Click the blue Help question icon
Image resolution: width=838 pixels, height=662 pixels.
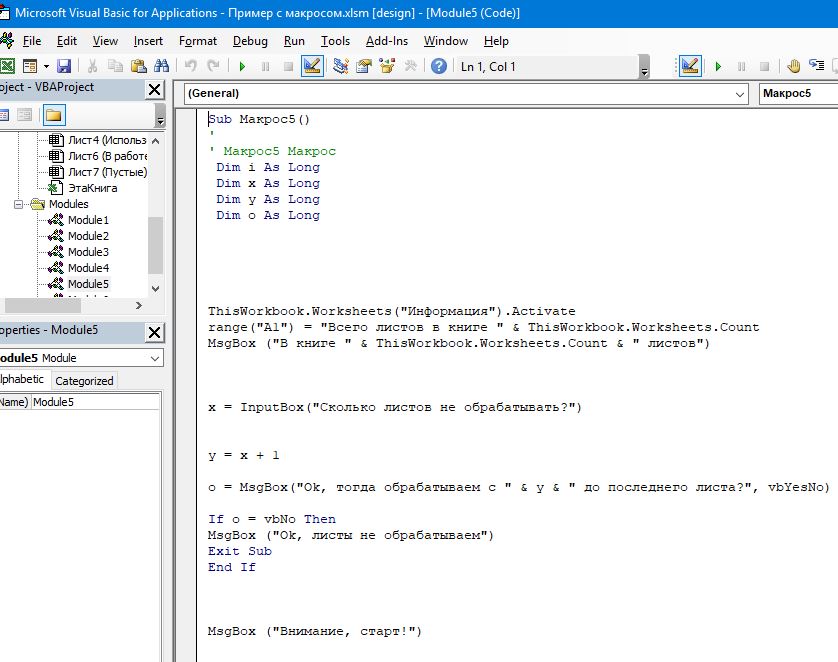439,66
